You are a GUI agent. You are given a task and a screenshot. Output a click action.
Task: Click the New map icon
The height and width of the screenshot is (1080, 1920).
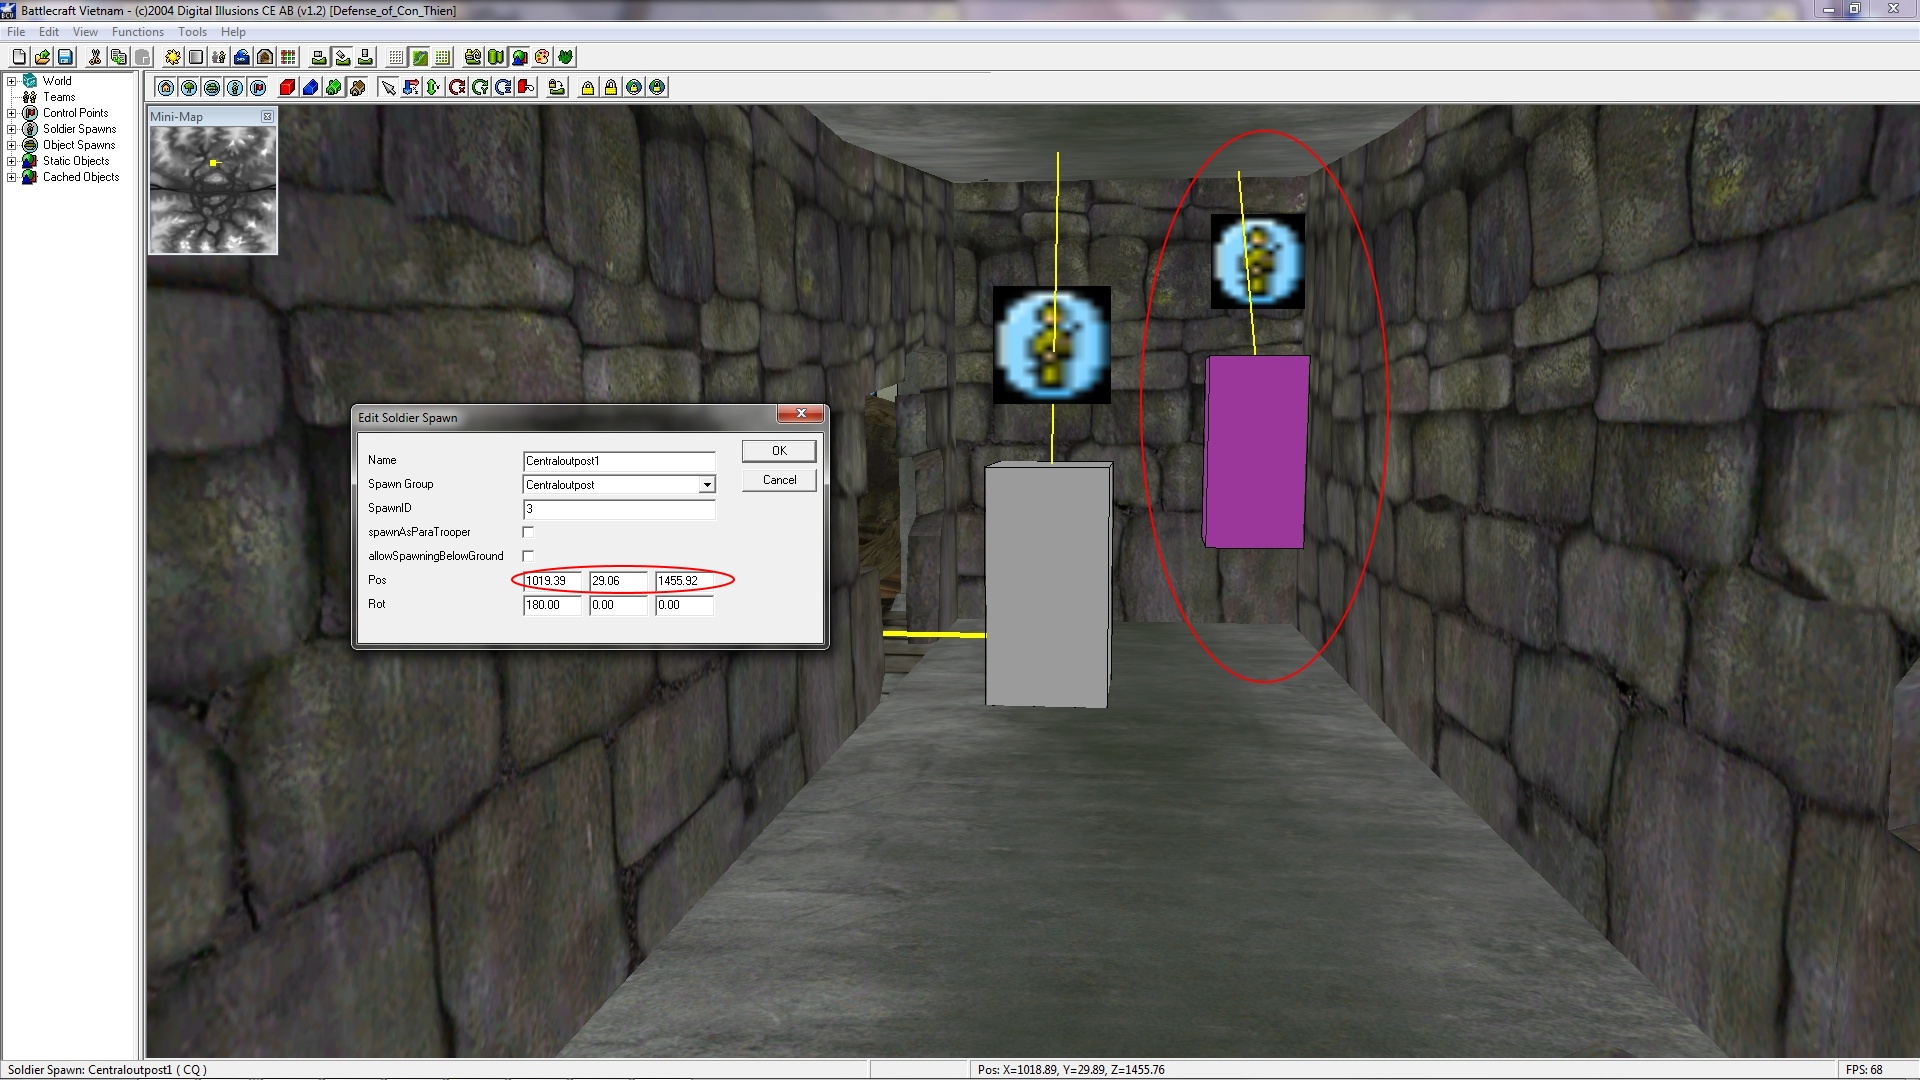(19, 57)
